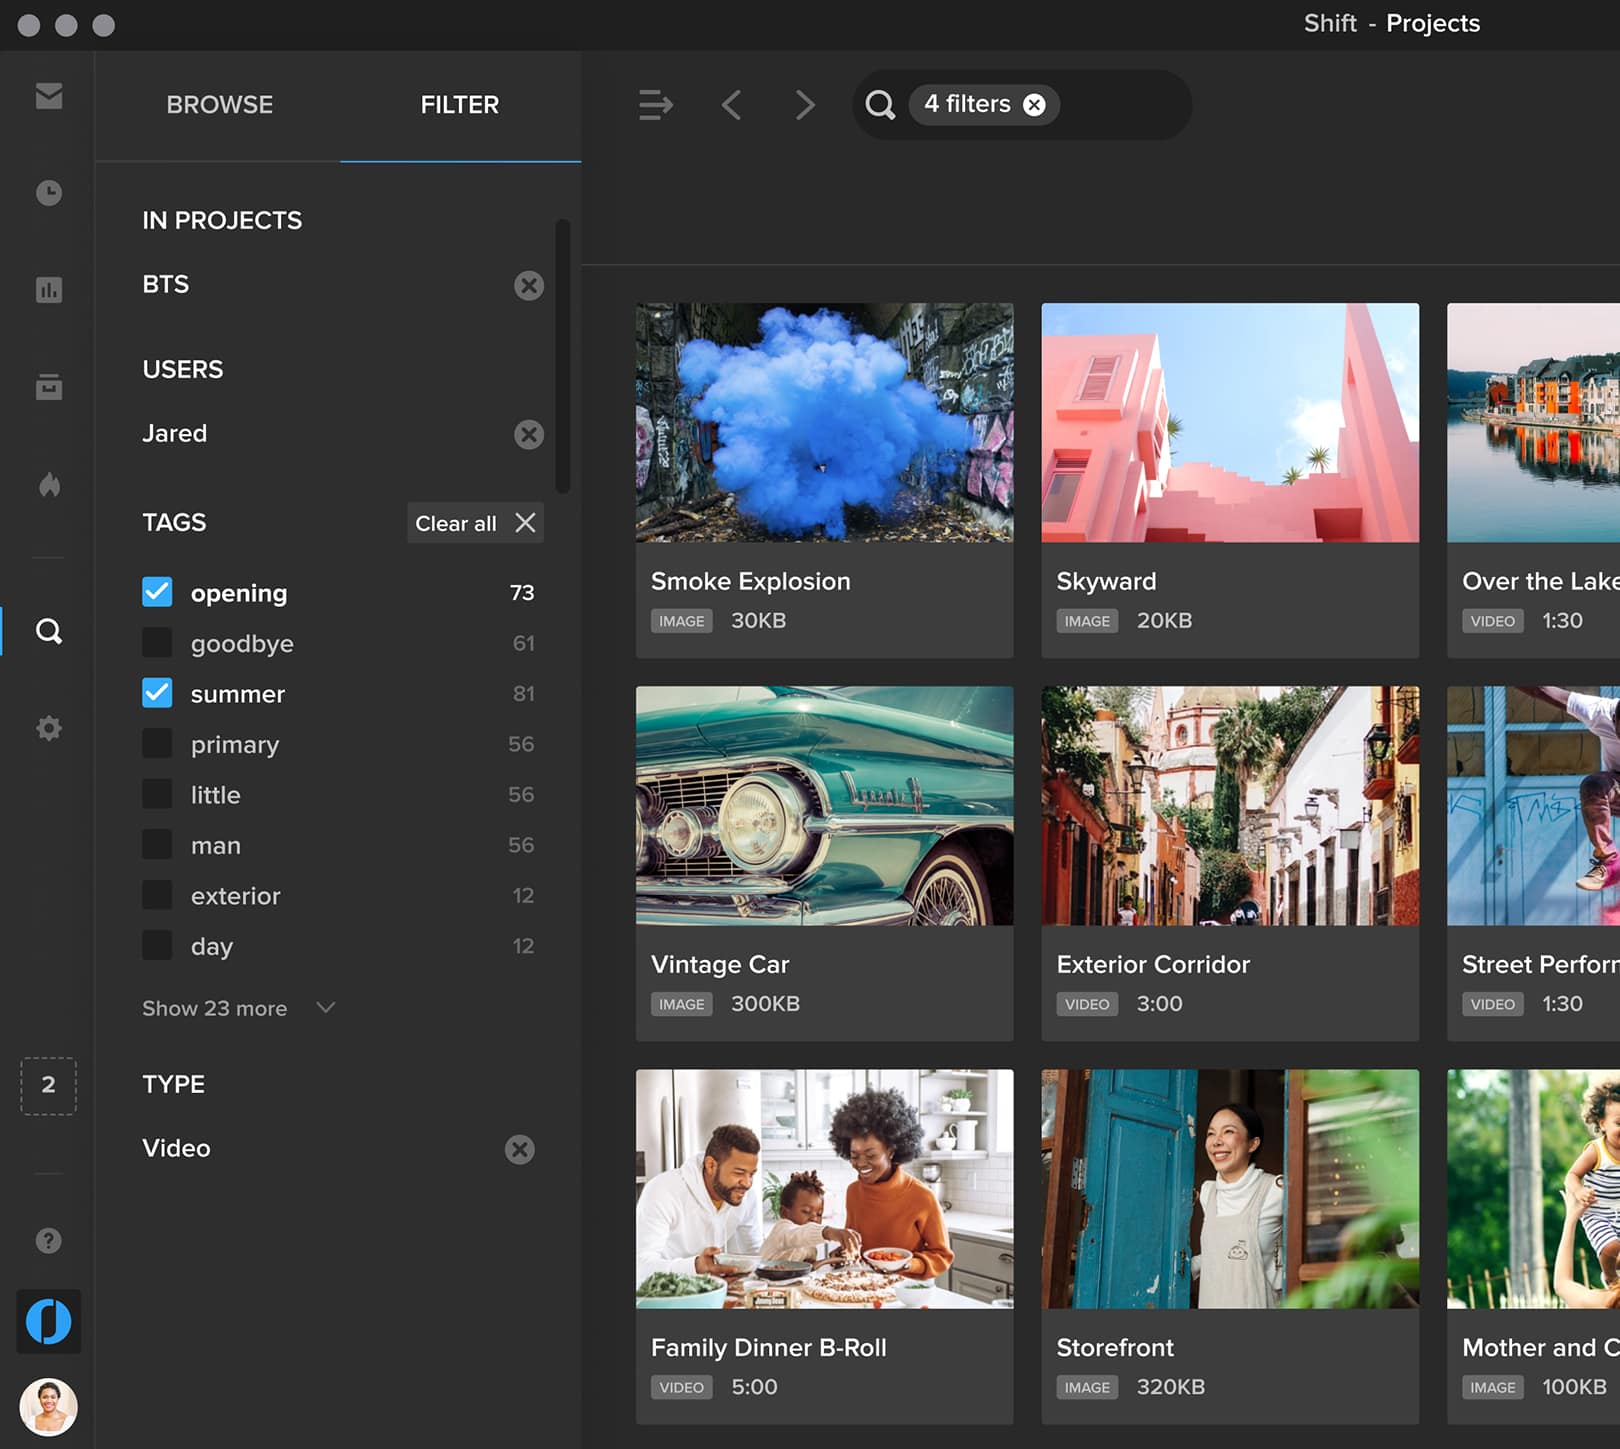The width and height of the screenshot is (1620, 1449).
Task: Open the Mother and Child thumbnail
Action: pos(1533,1189)
